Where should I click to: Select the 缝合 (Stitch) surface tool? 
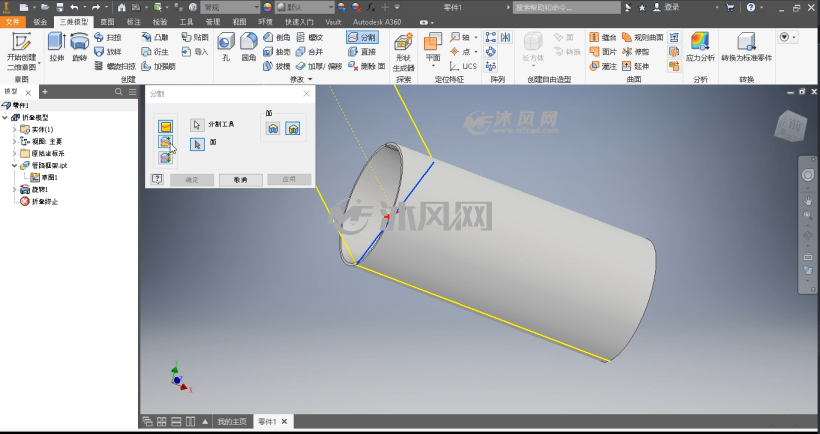pos(603,37)
